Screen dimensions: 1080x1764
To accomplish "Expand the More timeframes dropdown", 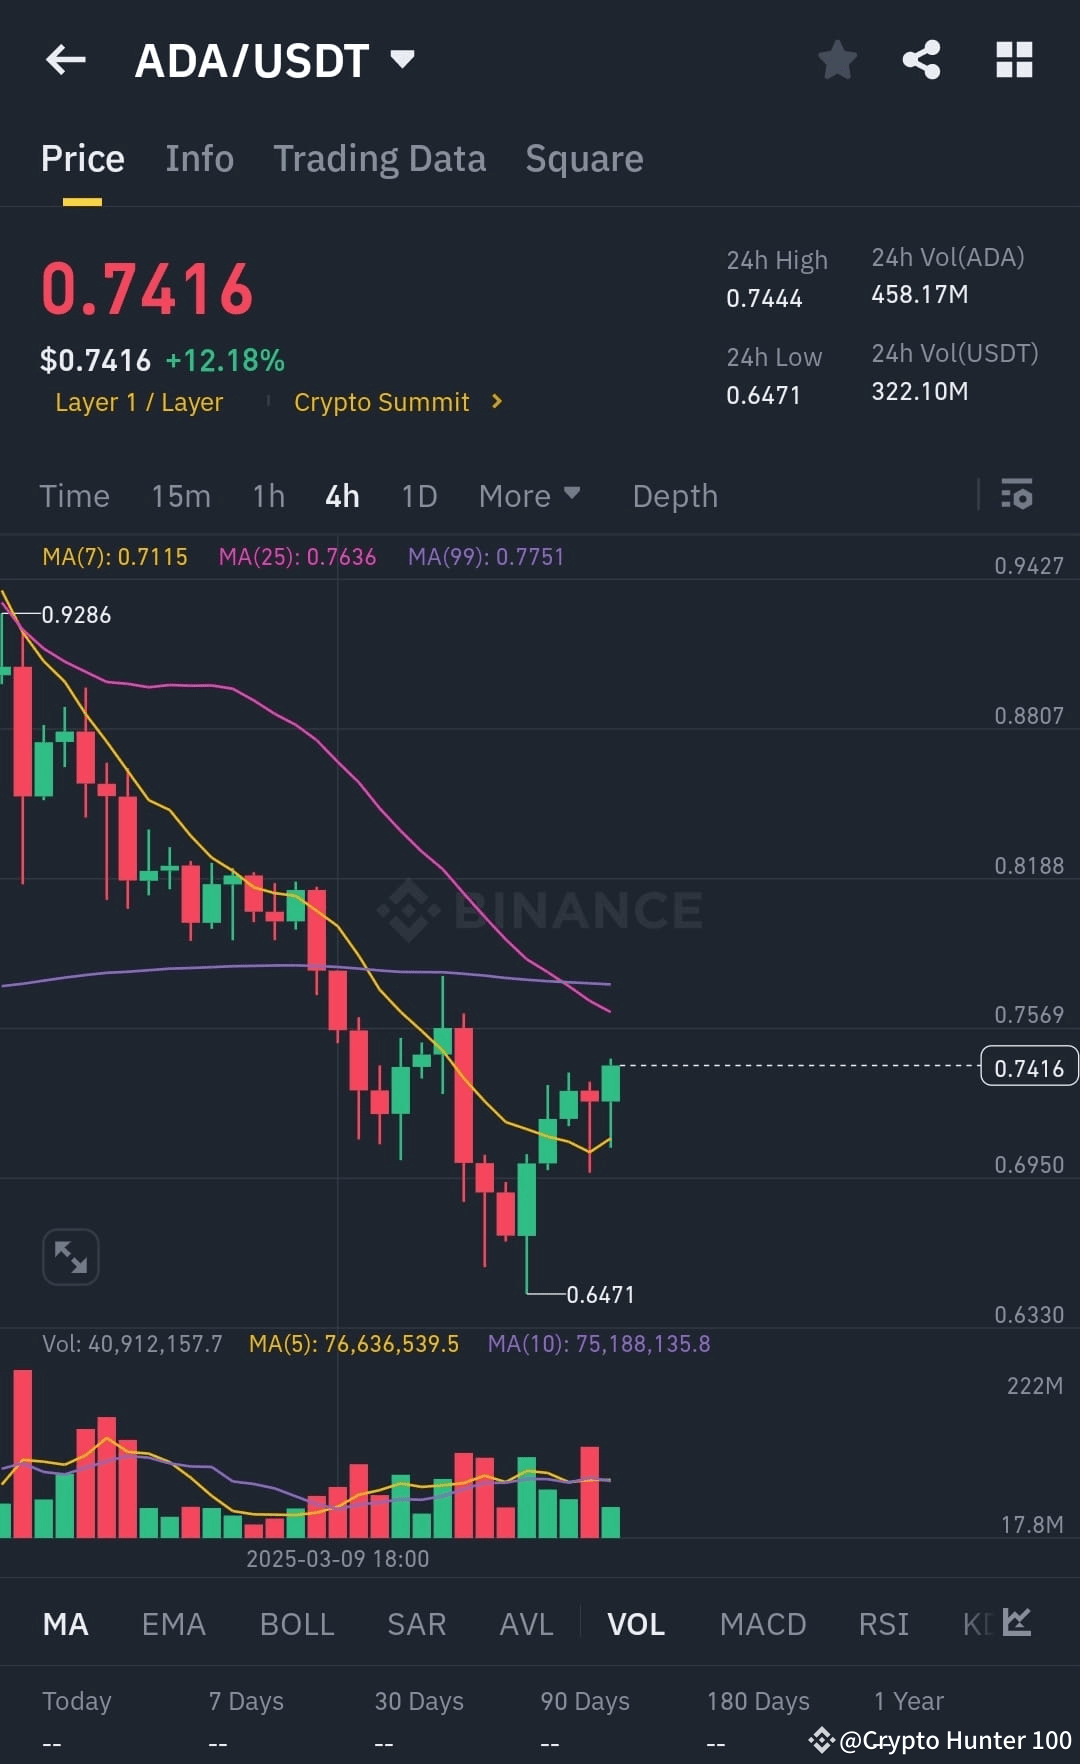I will 529,495.
